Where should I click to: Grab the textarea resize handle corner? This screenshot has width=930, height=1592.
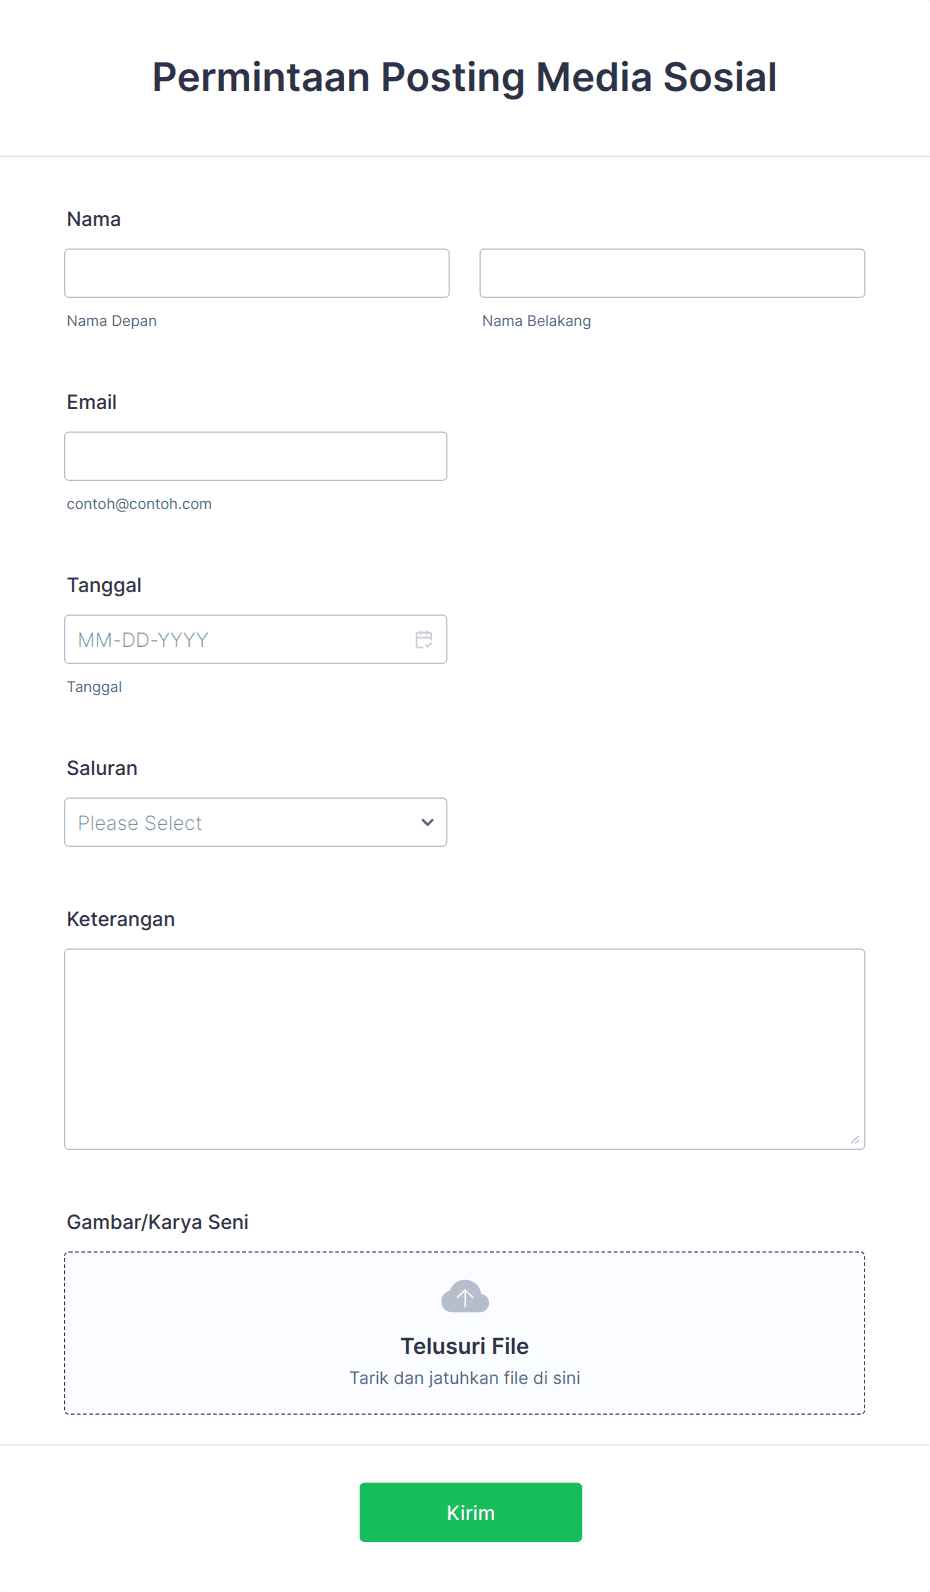tap(855, 1139)
